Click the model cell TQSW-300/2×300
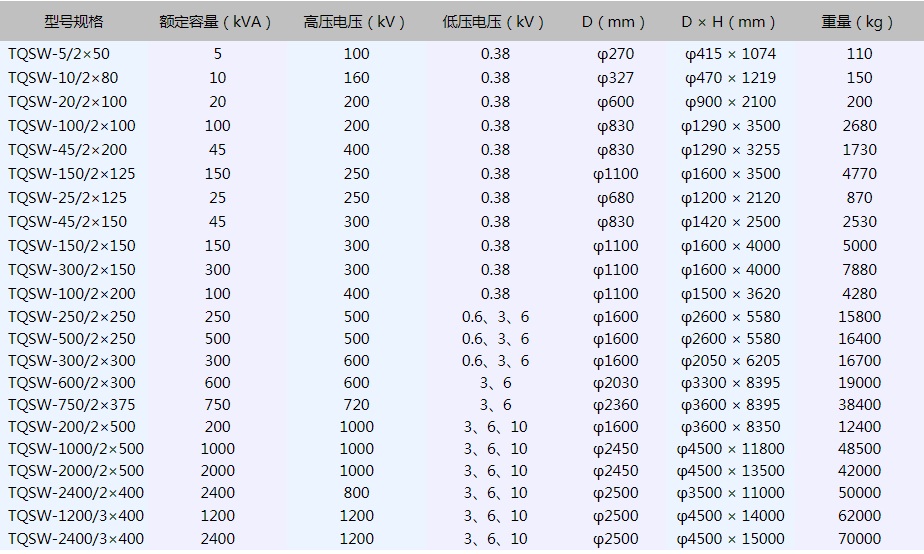924x554 pixels. click(x=71, y=361)
